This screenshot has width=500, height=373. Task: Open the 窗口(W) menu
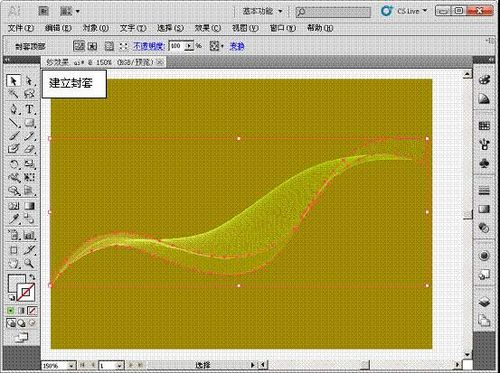pos(283,28)
